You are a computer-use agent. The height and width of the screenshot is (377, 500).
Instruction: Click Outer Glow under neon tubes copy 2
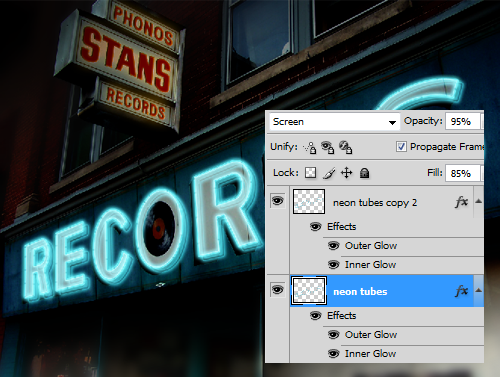pos(371,246)
